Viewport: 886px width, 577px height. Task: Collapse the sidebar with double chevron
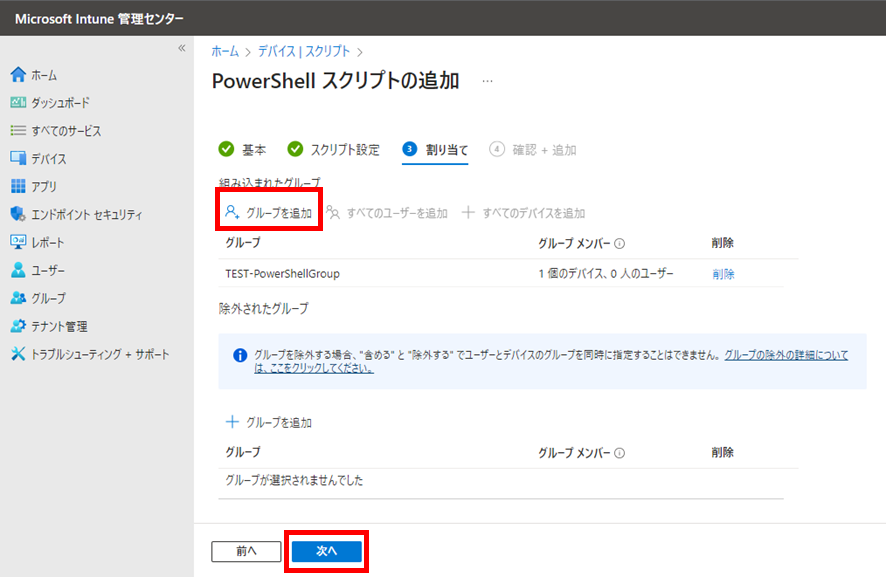tap(181, 48)
